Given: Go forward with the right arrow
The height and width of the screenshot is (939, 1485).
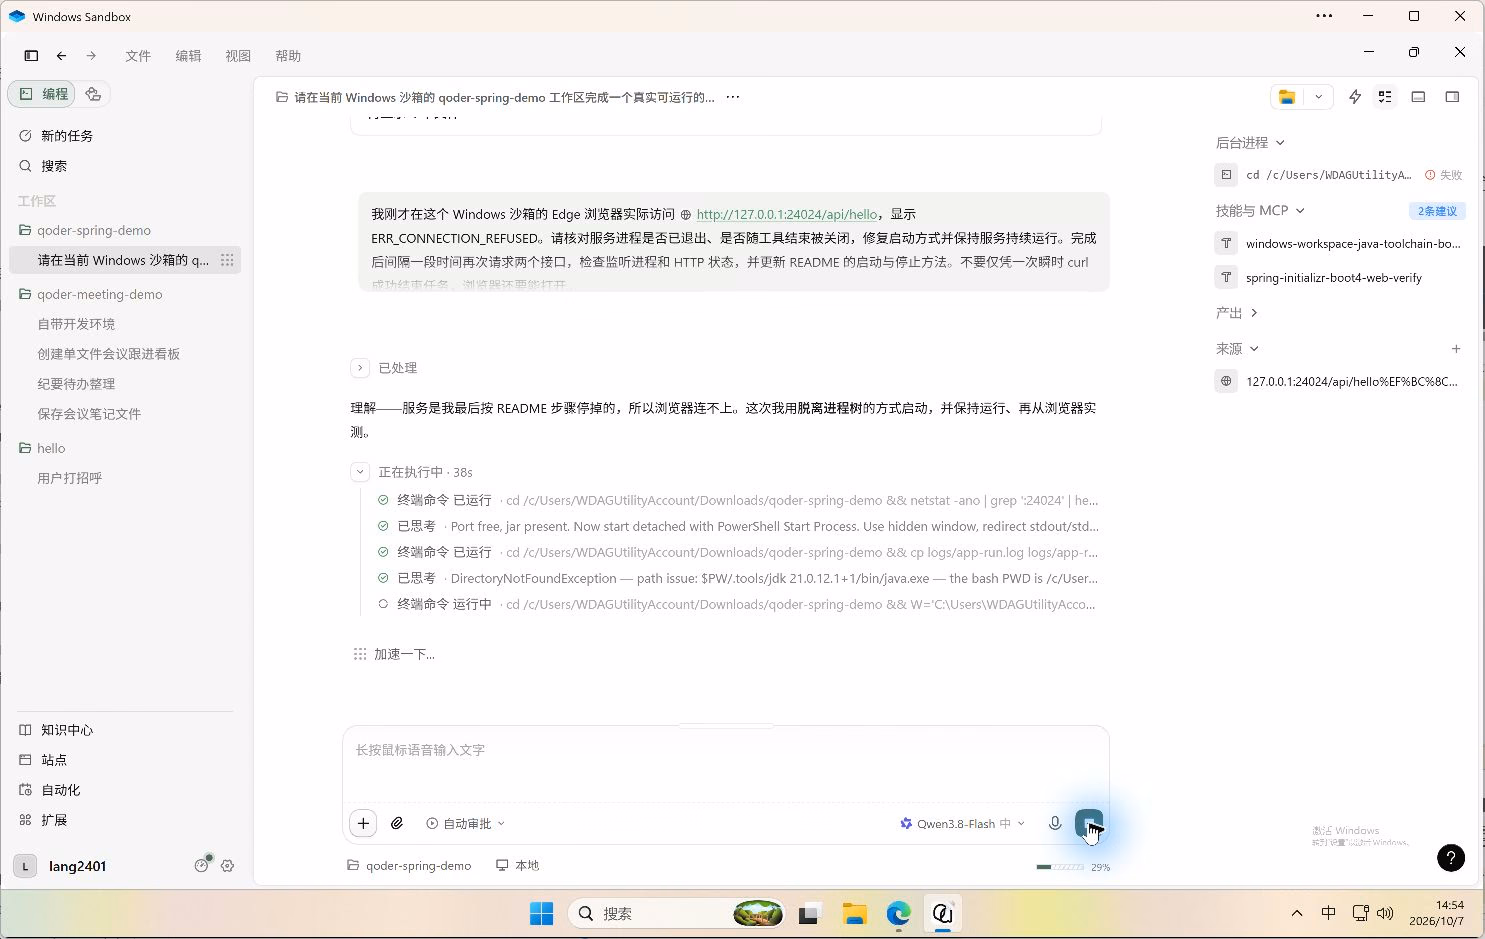Looking at the screenshot, I should (x=91, y=56).
